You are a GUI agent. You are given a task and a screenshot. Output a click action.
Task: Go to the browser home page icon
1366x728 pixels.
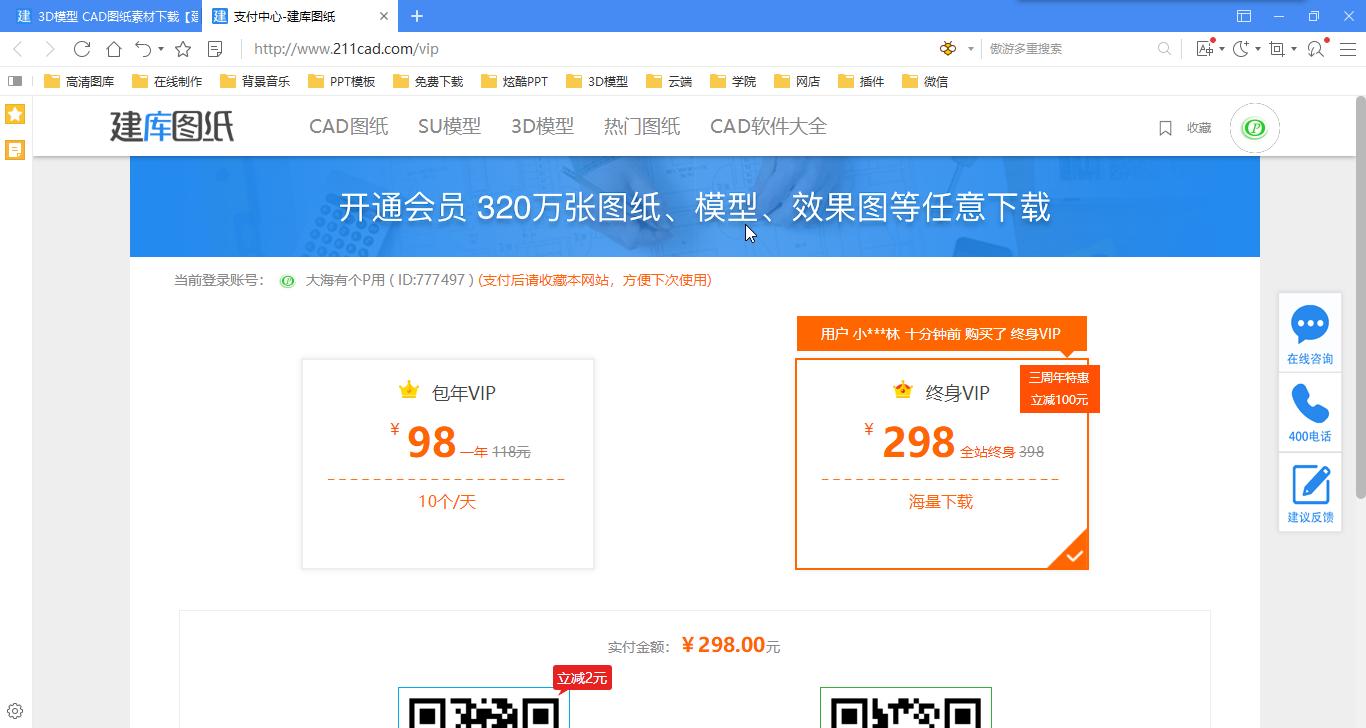point(114,49)
